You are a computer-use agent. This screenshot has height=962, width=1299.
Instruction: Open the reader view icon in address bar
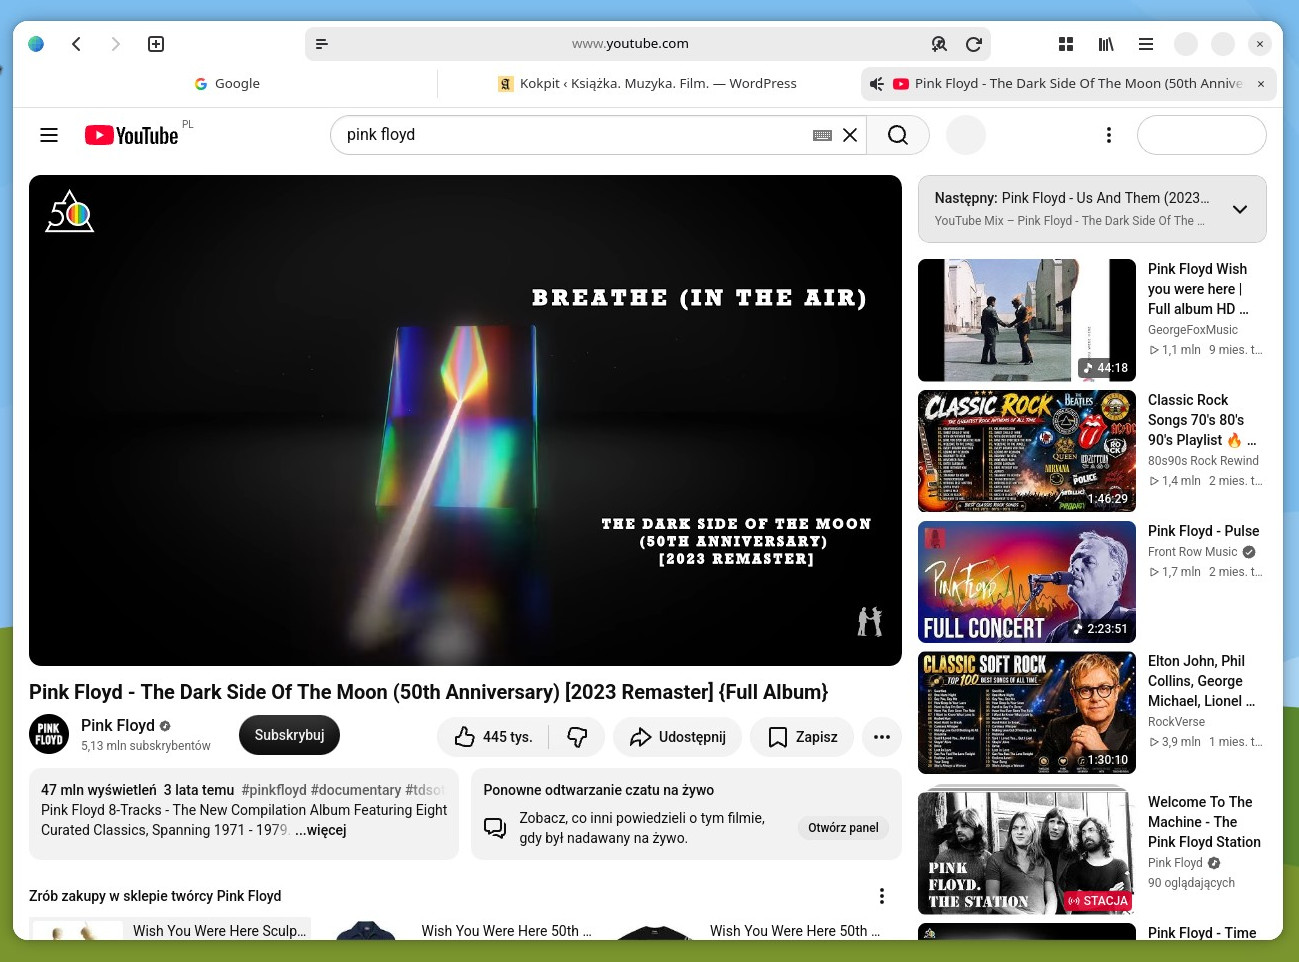pos(322,44)
